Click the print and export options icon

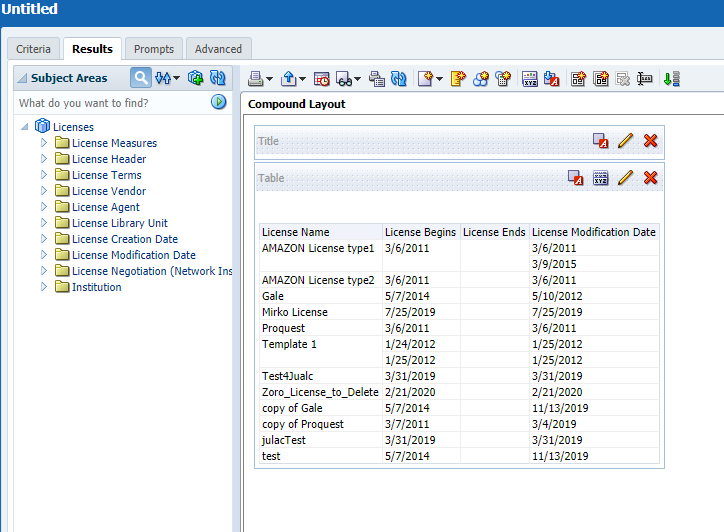[x=377, y=79]
